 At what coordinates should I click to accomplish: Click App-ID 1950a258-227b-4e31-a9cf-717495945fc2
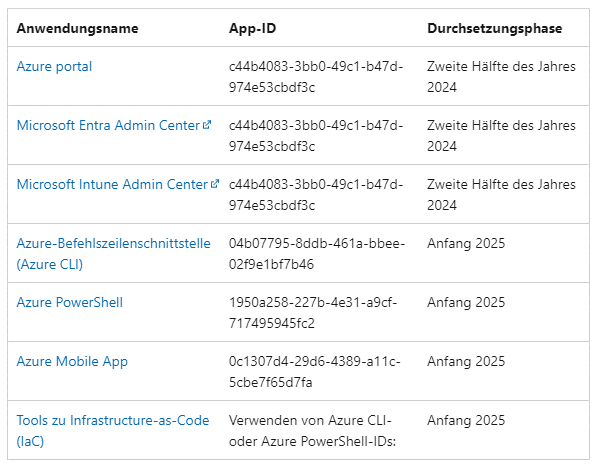coord(313,313)
